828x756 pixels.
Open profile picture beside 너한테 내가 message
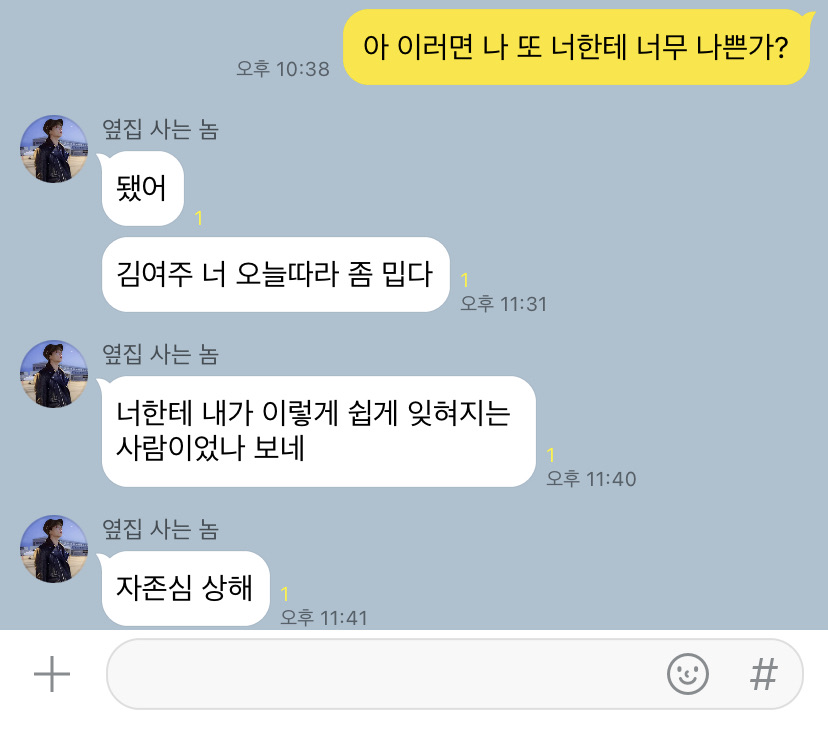(54, 374)
